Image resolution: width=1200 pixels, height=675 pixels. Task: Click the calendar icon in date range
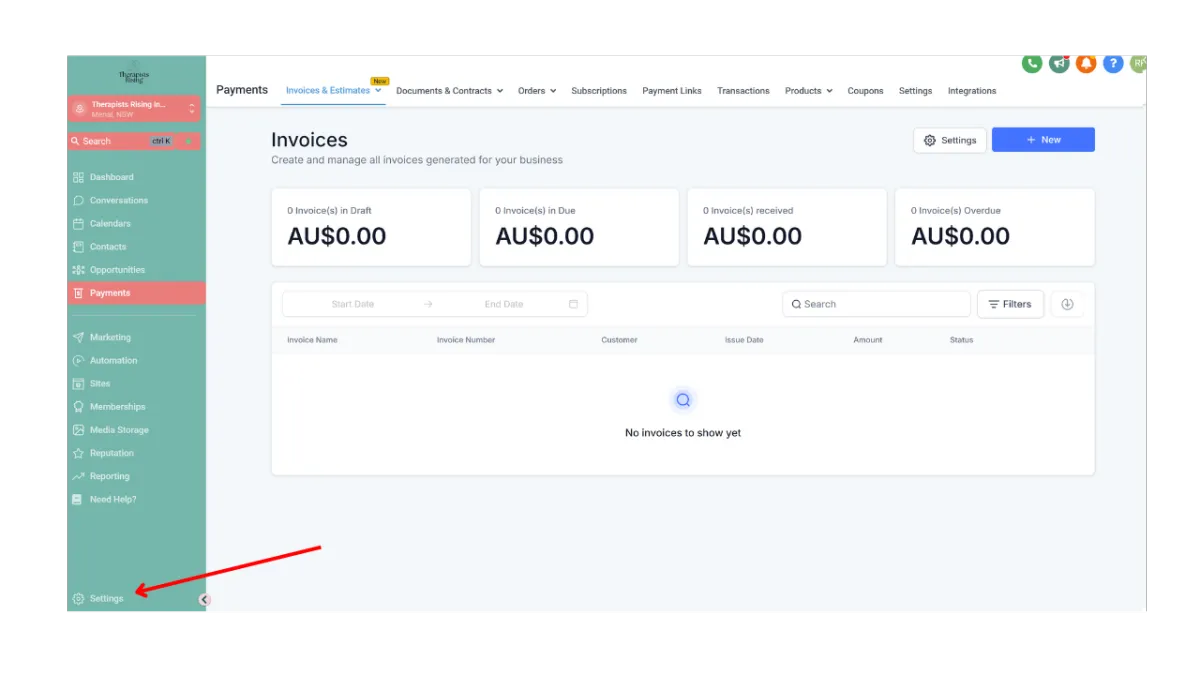573,304
